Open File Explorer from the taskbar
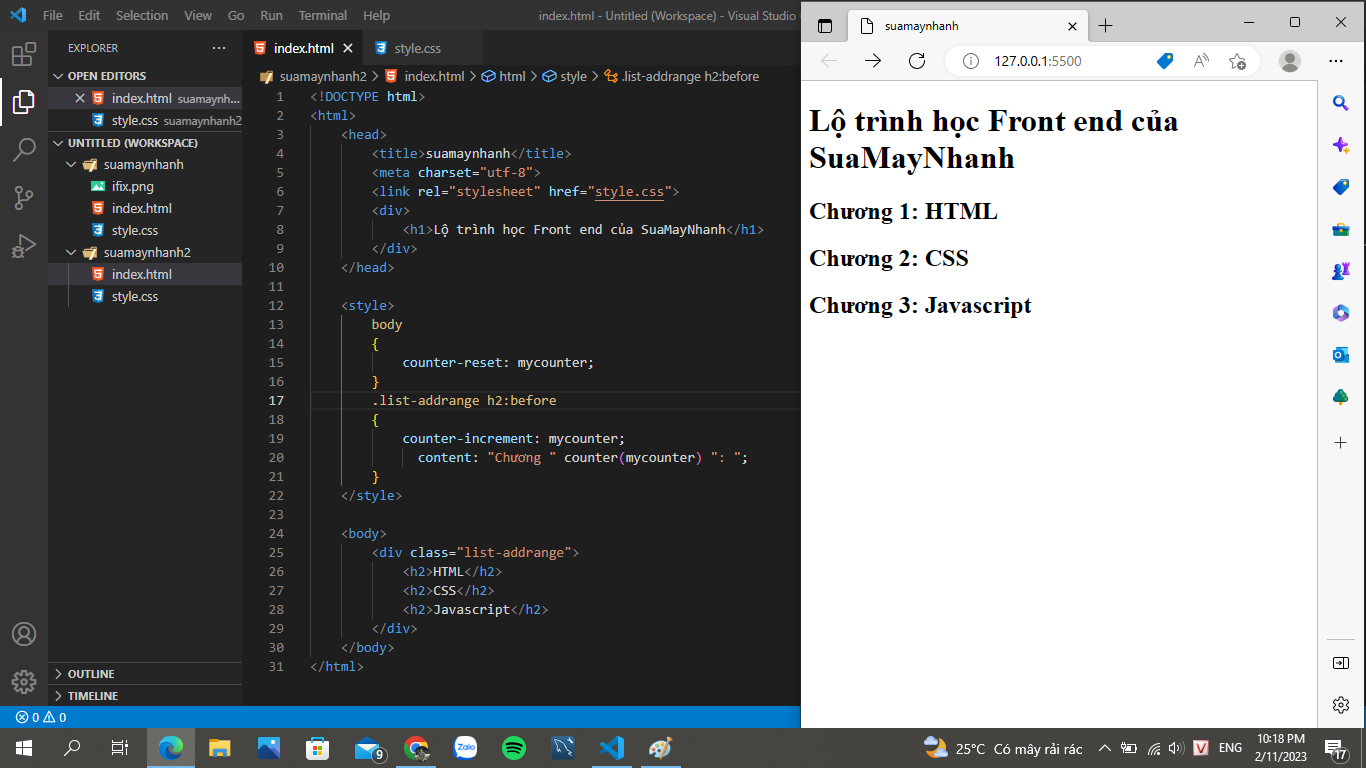Screen dimensions: 1366x768 point(220,748)
